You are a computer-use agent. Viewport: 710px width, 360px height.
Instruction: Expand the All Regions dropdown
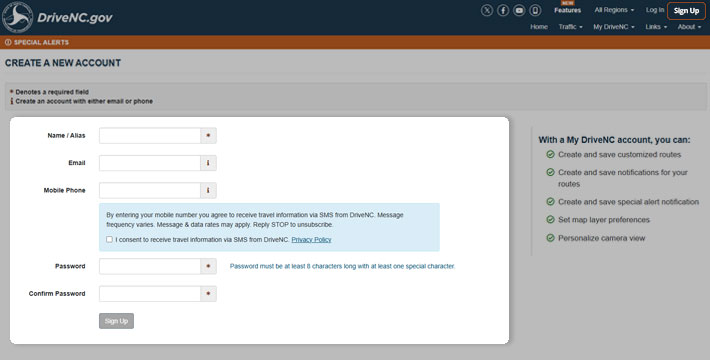(614, 10)
